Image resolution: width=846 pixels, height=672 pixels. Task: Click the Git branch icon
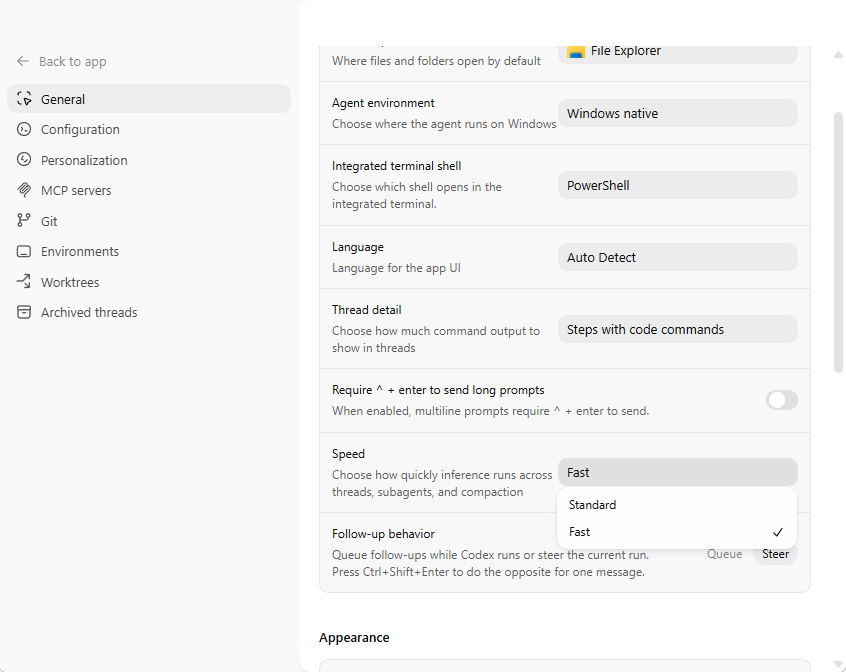coord(24,221)
